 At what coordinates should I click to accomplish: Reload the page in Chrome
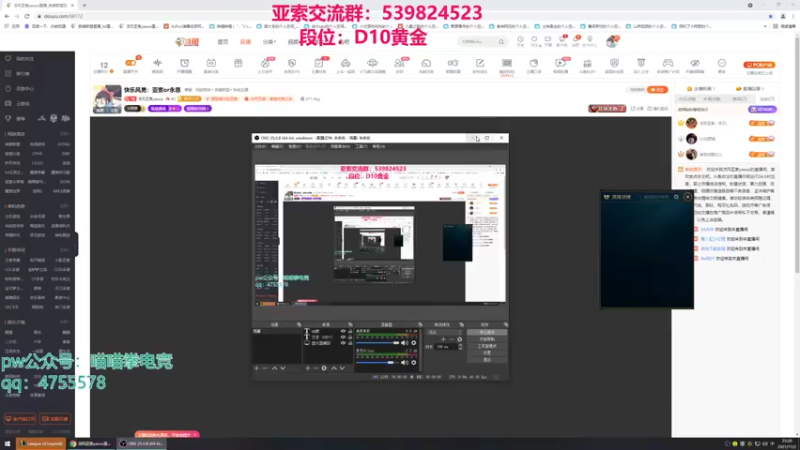tap(27, 16)
